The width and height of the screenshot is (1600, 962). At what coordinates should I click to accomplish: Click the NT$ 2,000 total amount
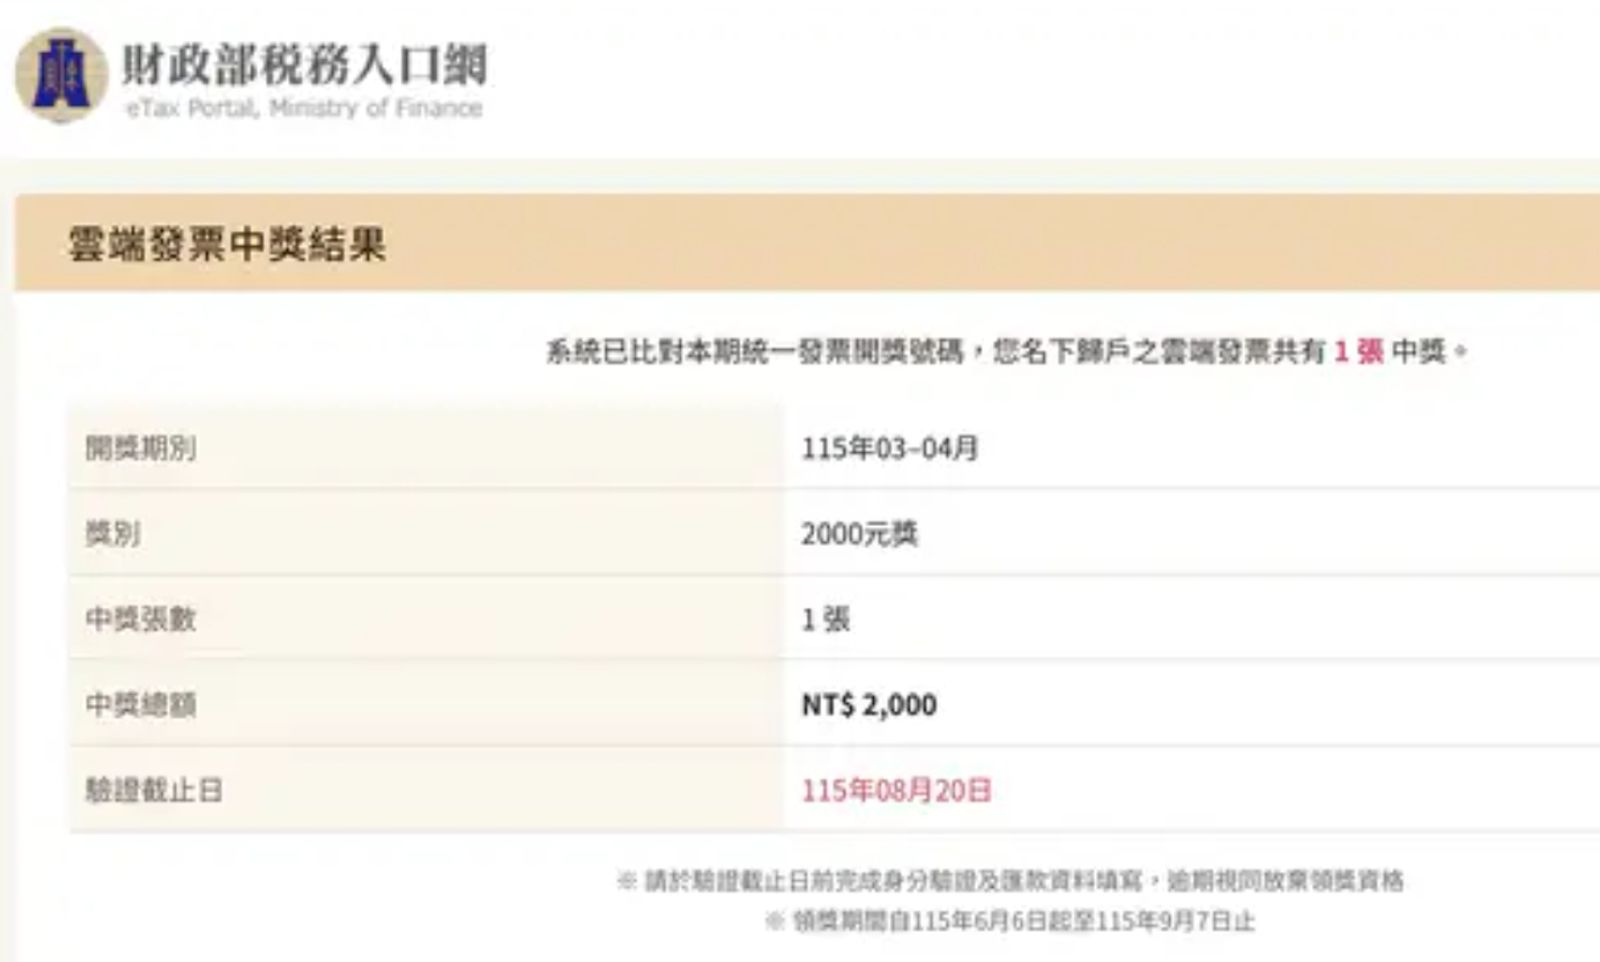click(x=869, y=705)
